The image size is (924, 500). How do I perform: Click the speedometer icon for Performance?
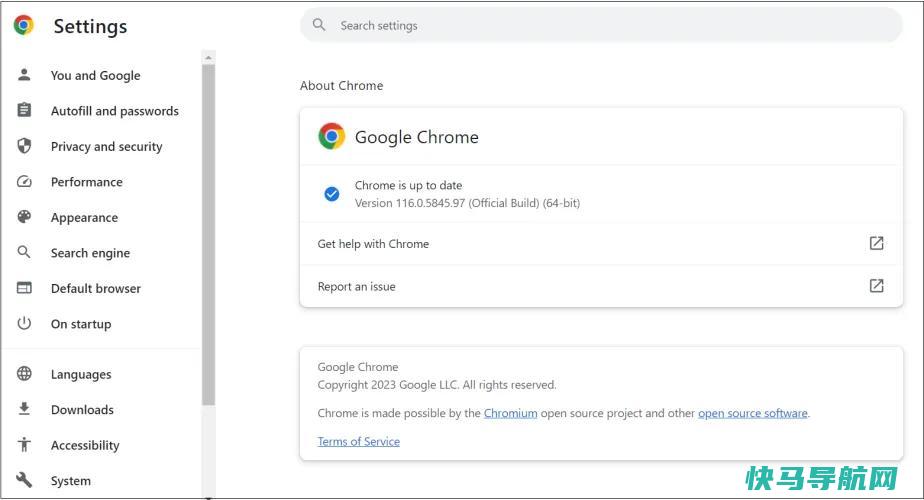24,182
